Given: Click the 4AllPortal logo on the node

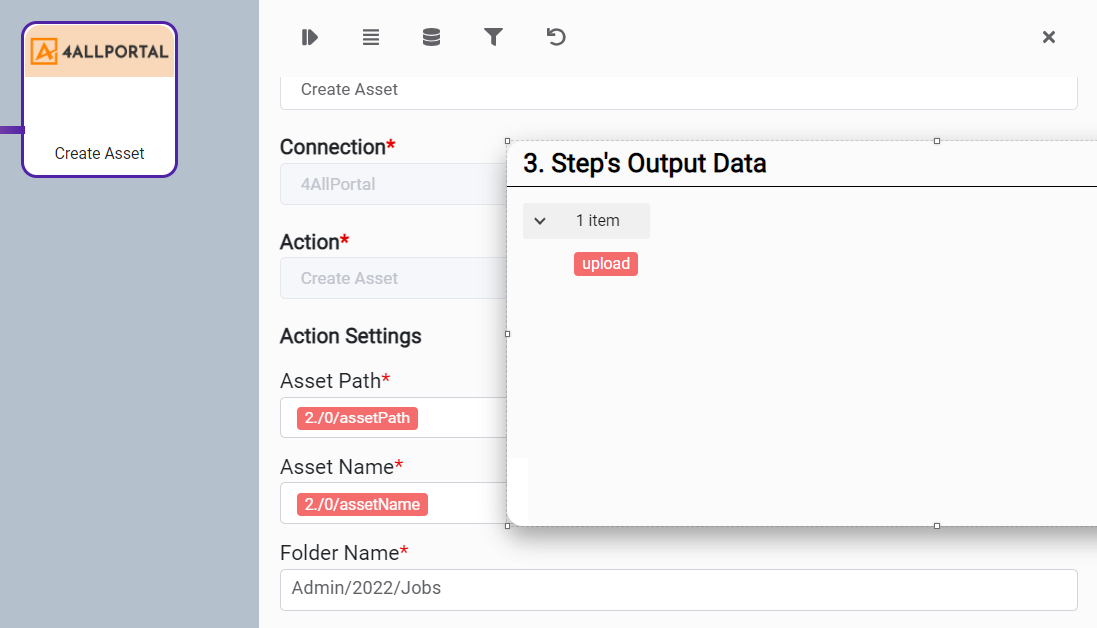Looking at the screenshot, I should (x=99, y=51).
